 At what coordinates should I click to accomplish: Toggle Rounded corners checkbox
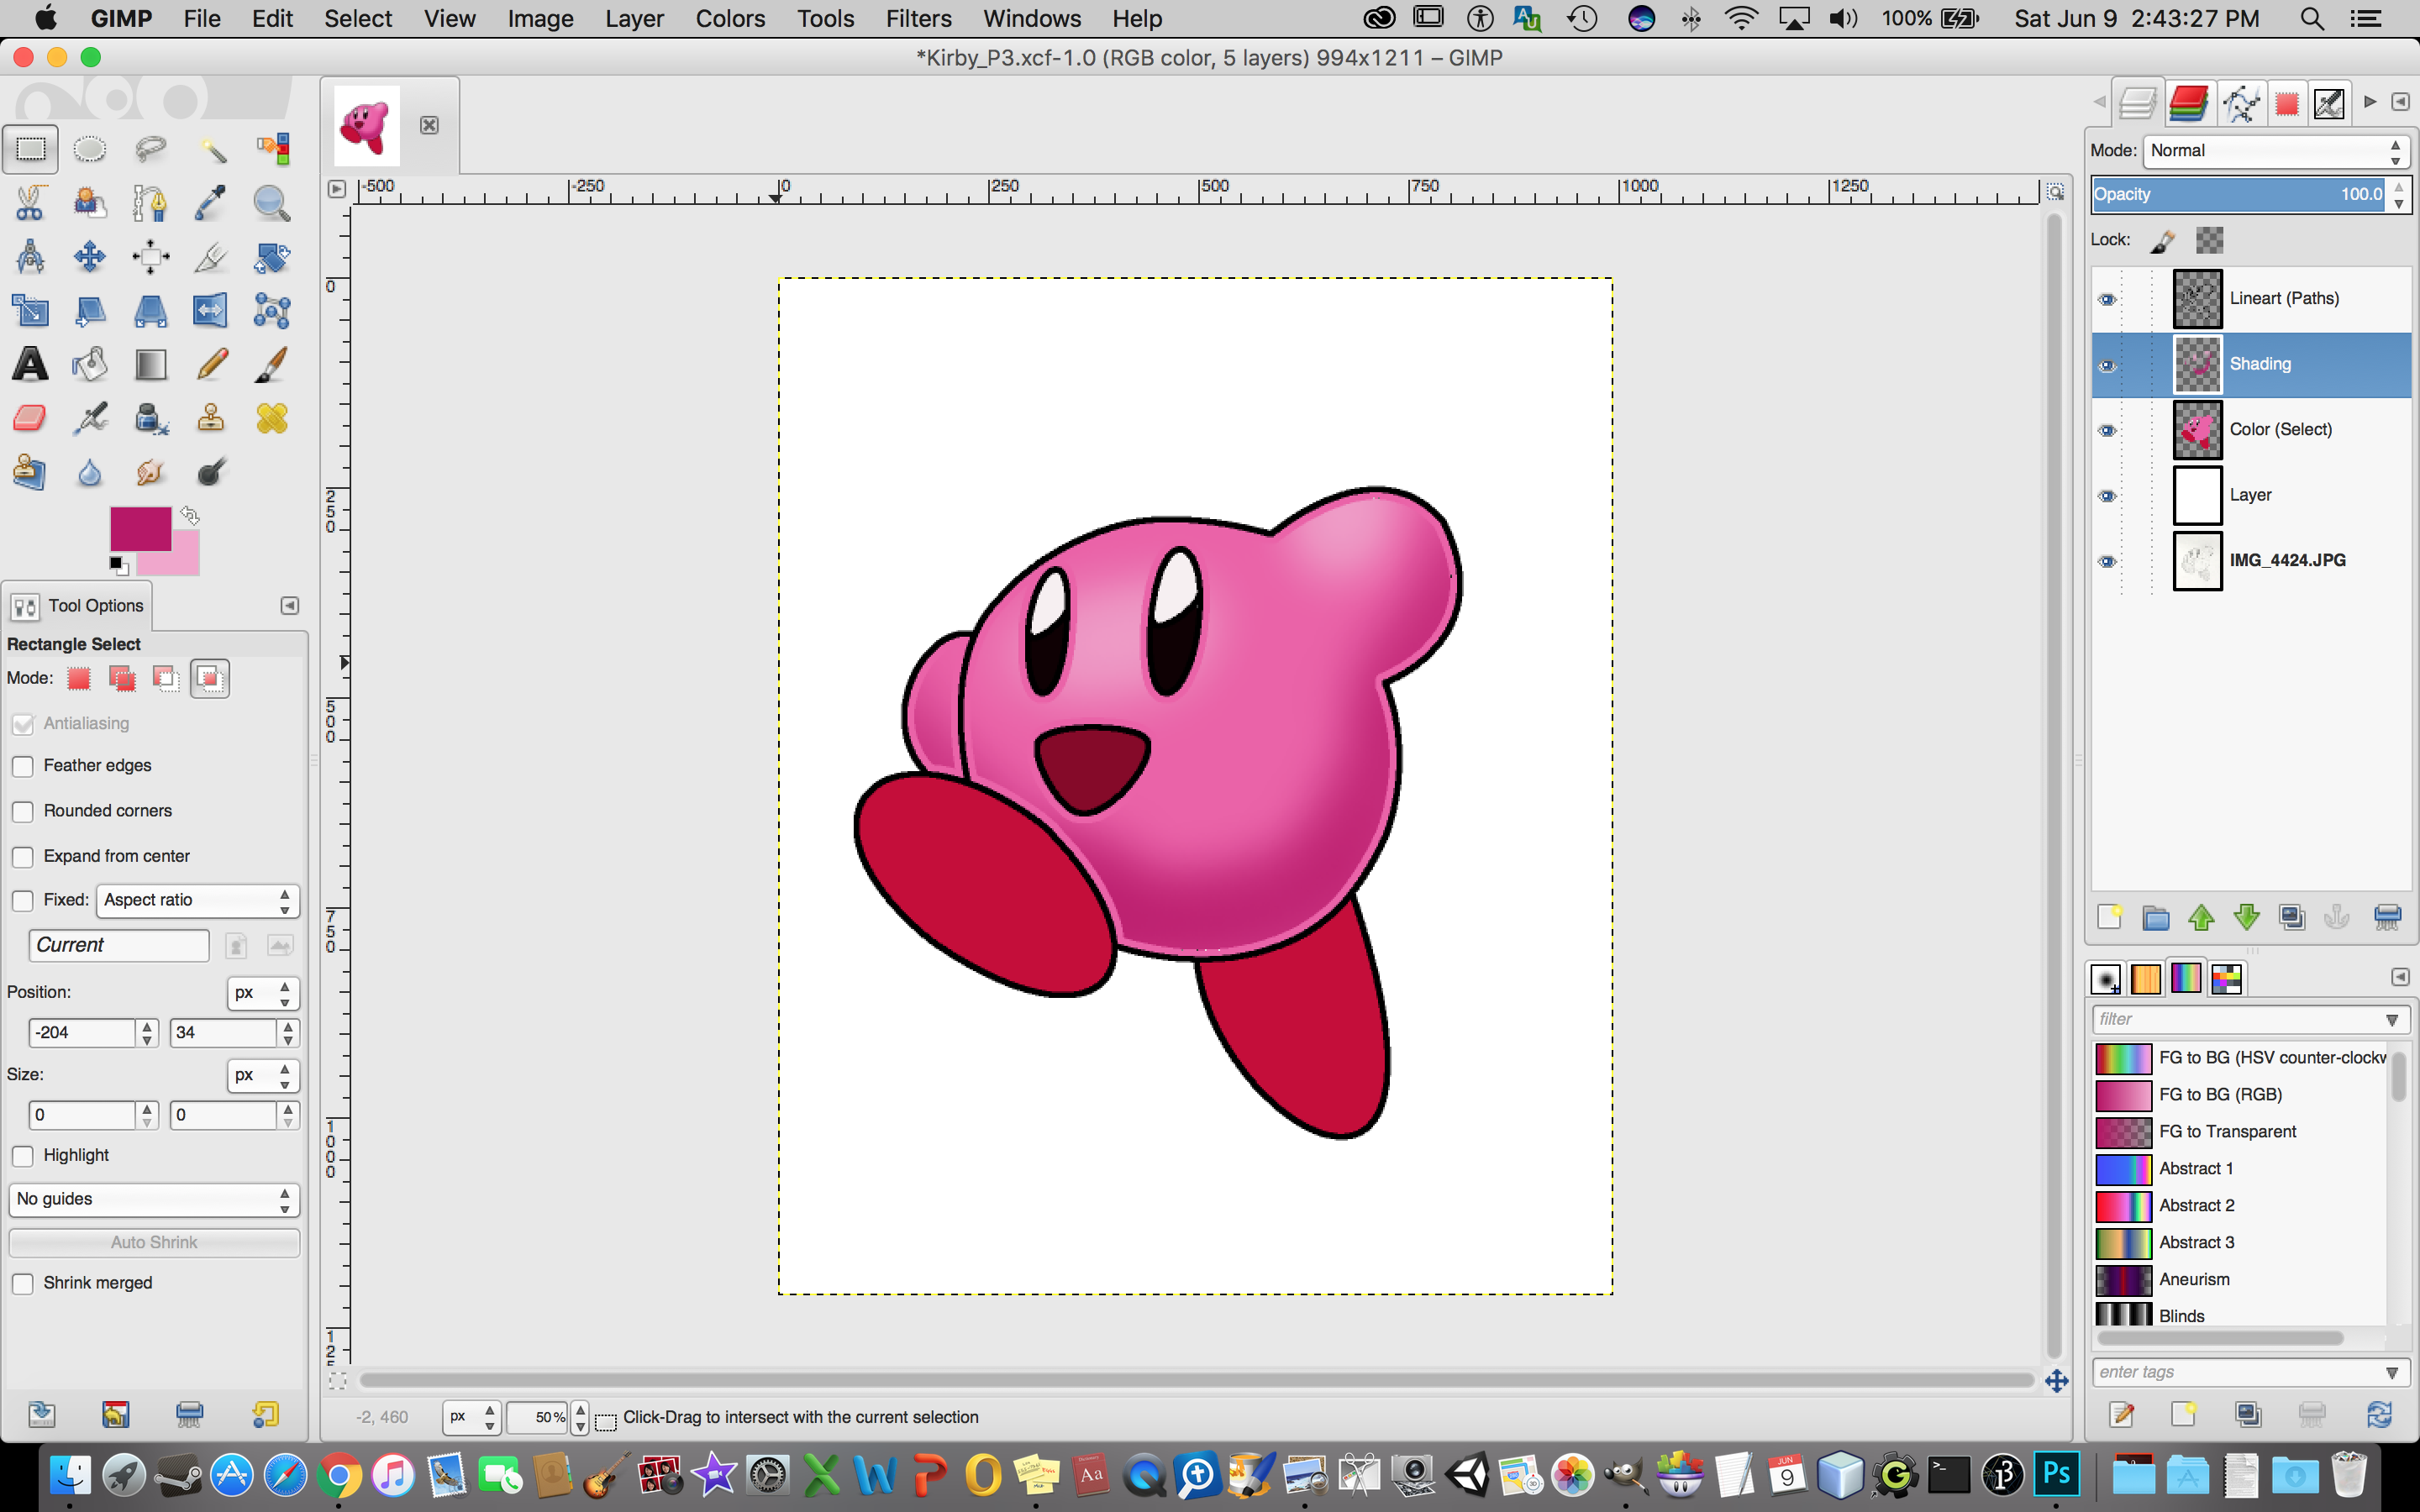click(x=23, y=811)
